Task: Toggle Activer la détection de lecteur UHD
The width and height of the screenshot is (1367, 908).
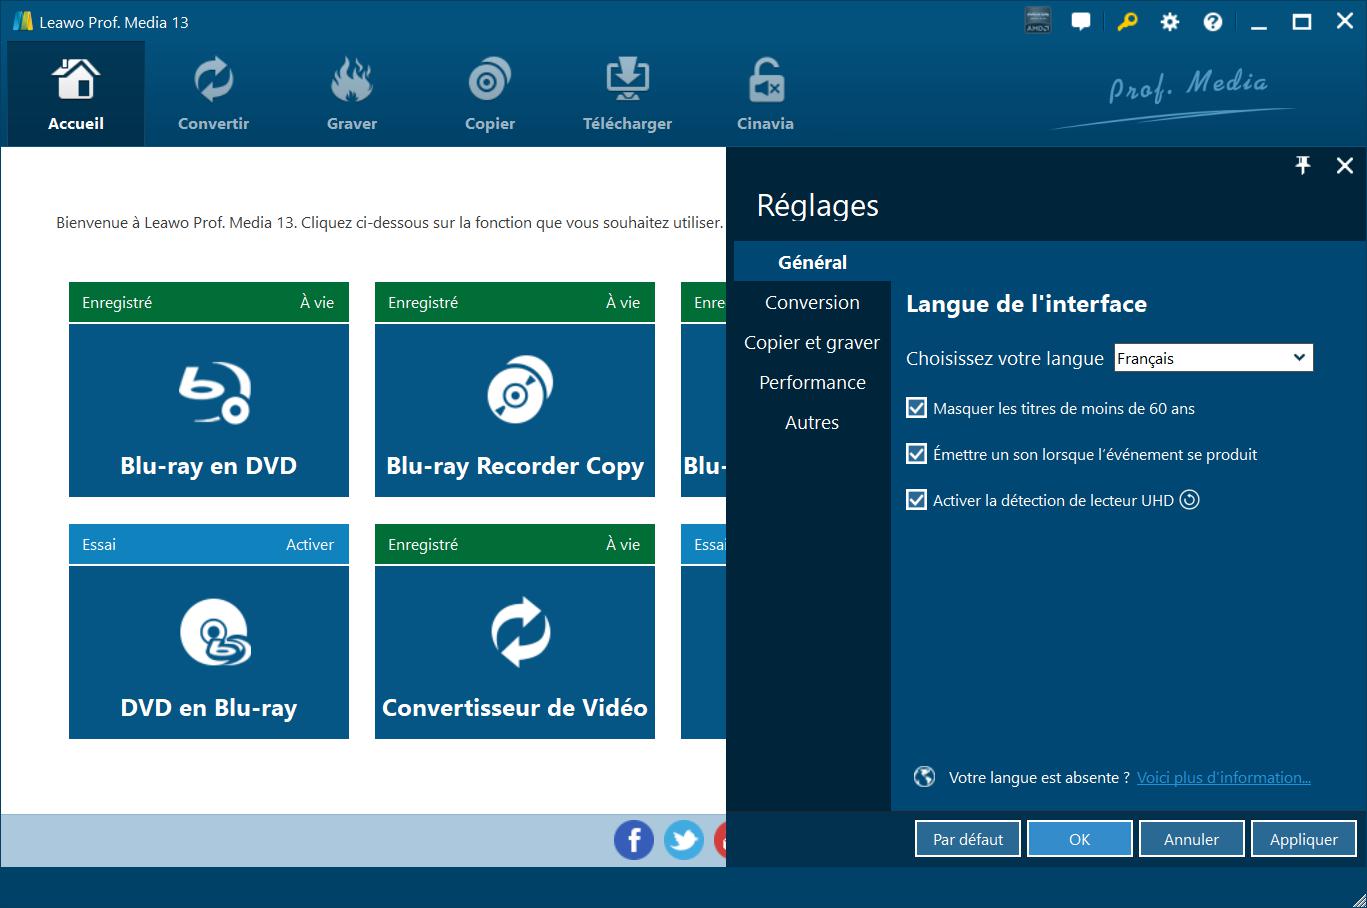Action: tap(916, 500)
